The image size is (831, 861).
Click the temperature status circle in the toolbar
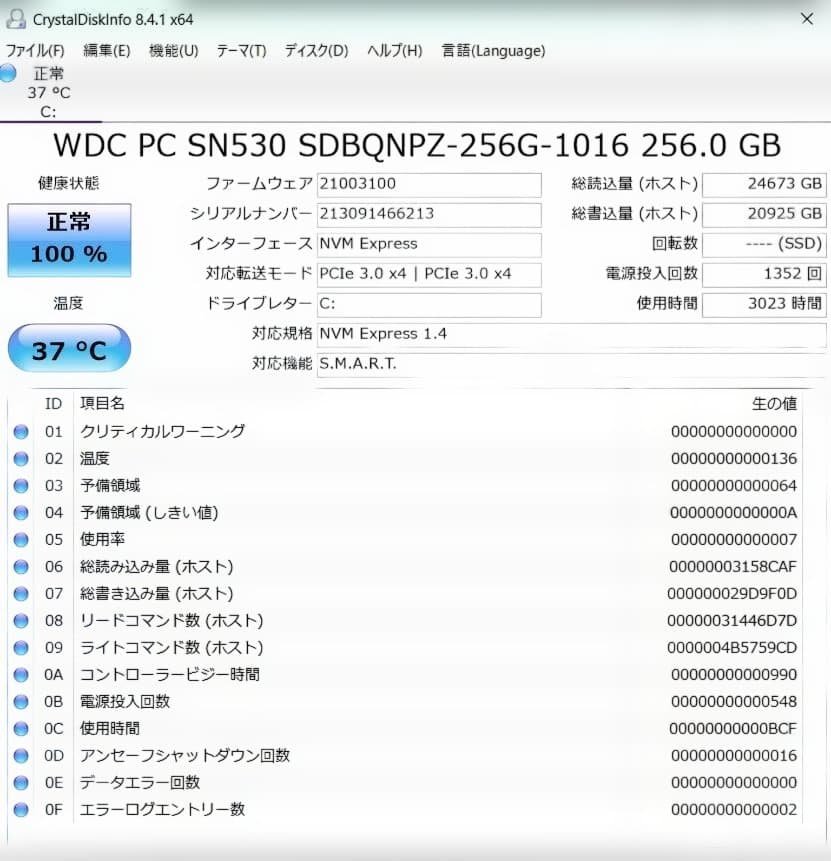click(x=9, y=72)
